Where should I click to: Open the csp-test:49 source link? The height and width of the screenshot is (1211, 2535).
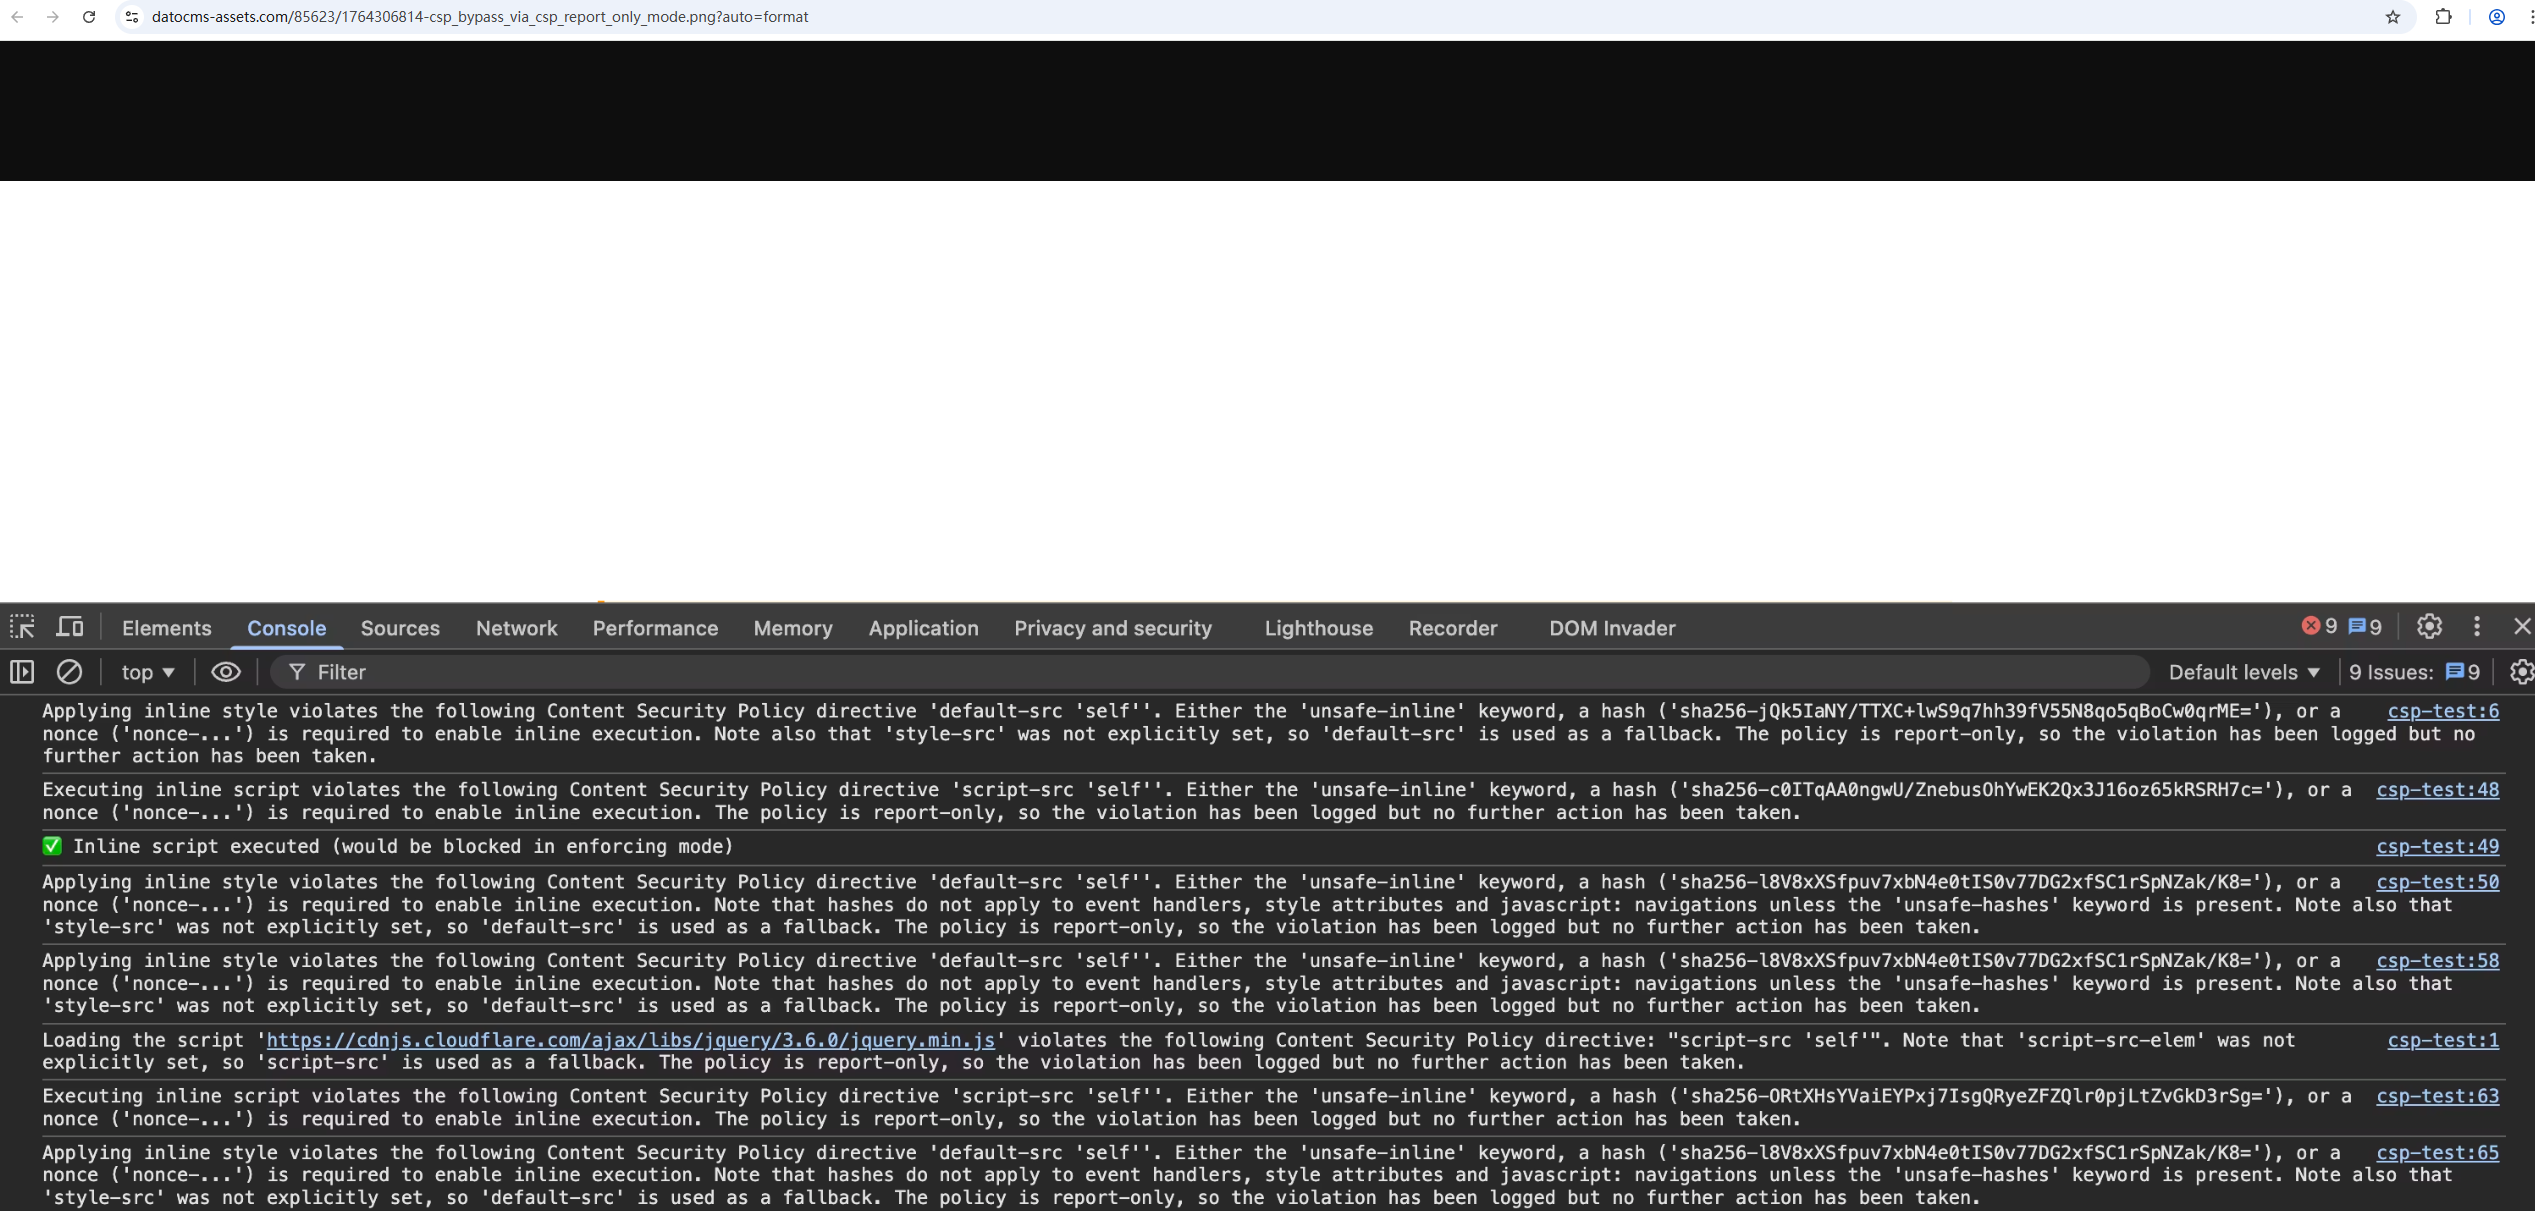point(2437,846)
